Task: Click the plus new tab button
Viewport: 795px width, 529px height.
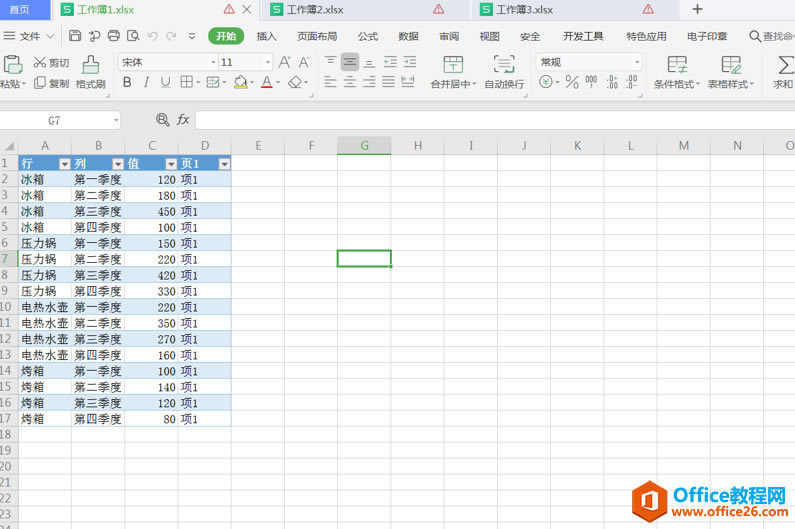Action: (x=697, y=9)
